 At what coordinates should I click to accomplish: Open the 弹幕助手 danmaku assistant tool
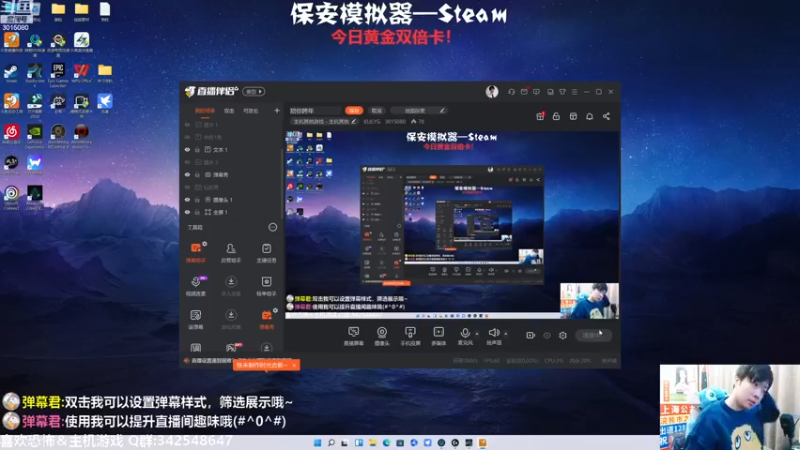tap(196, 252)
